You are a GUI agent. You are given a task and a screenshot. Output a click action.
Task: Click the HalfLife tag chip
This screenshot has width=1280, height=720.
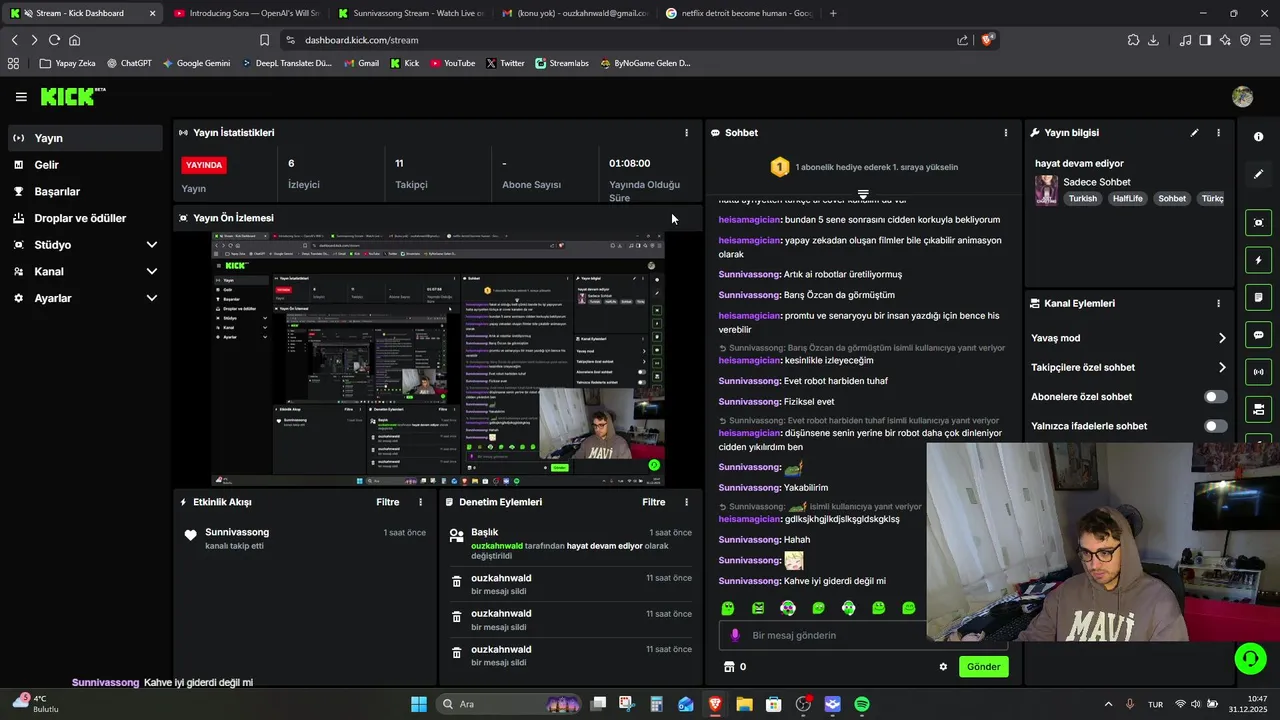click(x=1127, y=198)
